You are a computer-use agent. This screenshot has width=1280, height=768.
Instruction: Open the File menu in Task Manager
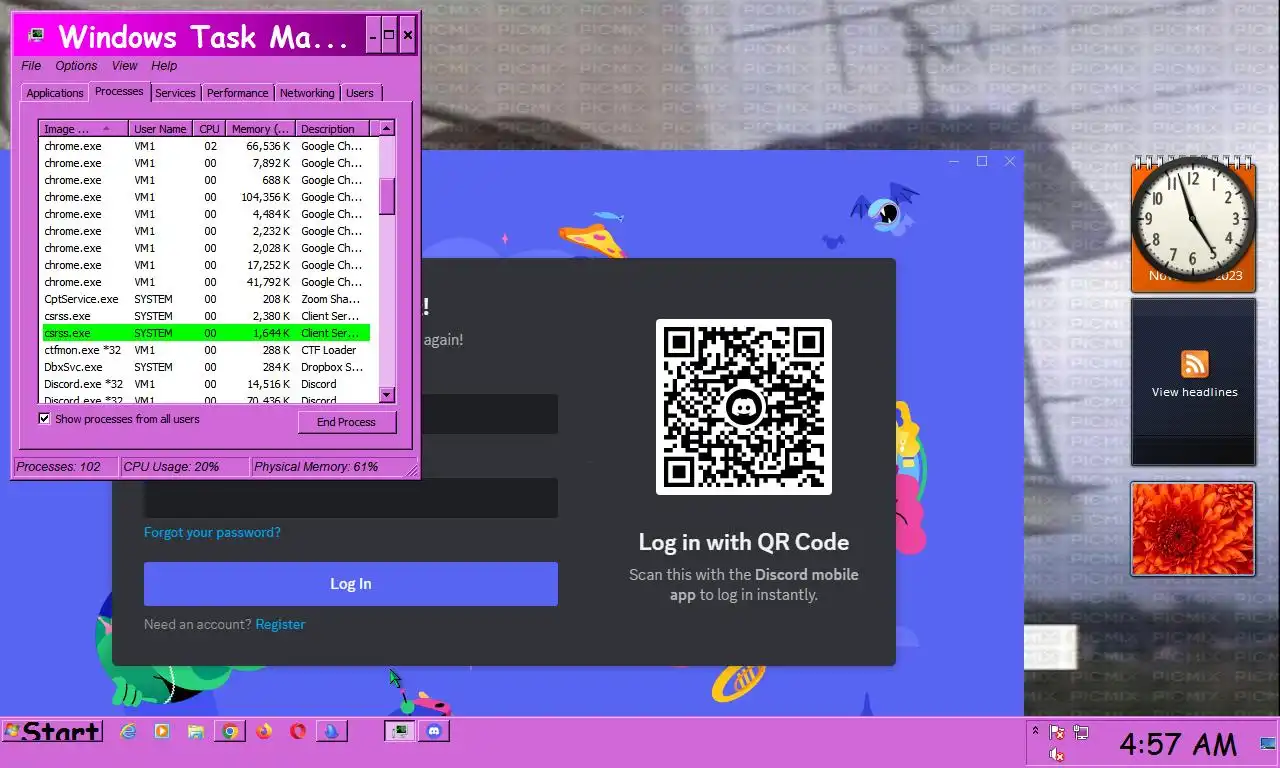31,66
